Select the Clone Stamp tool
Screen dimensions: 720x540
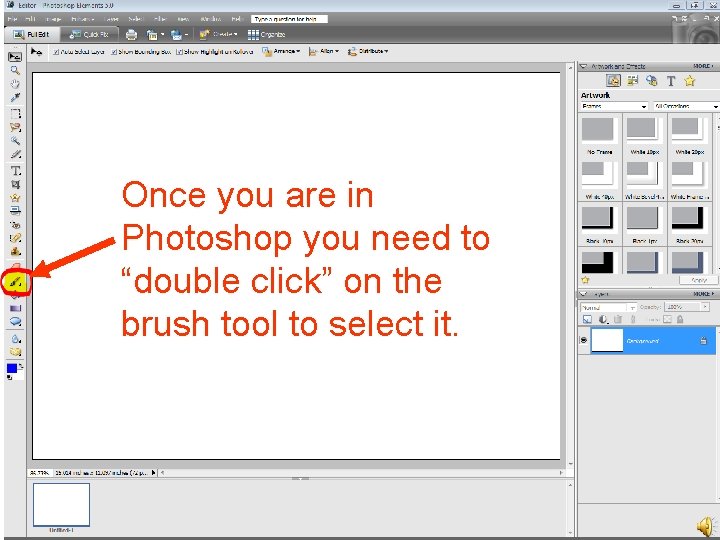15,252
